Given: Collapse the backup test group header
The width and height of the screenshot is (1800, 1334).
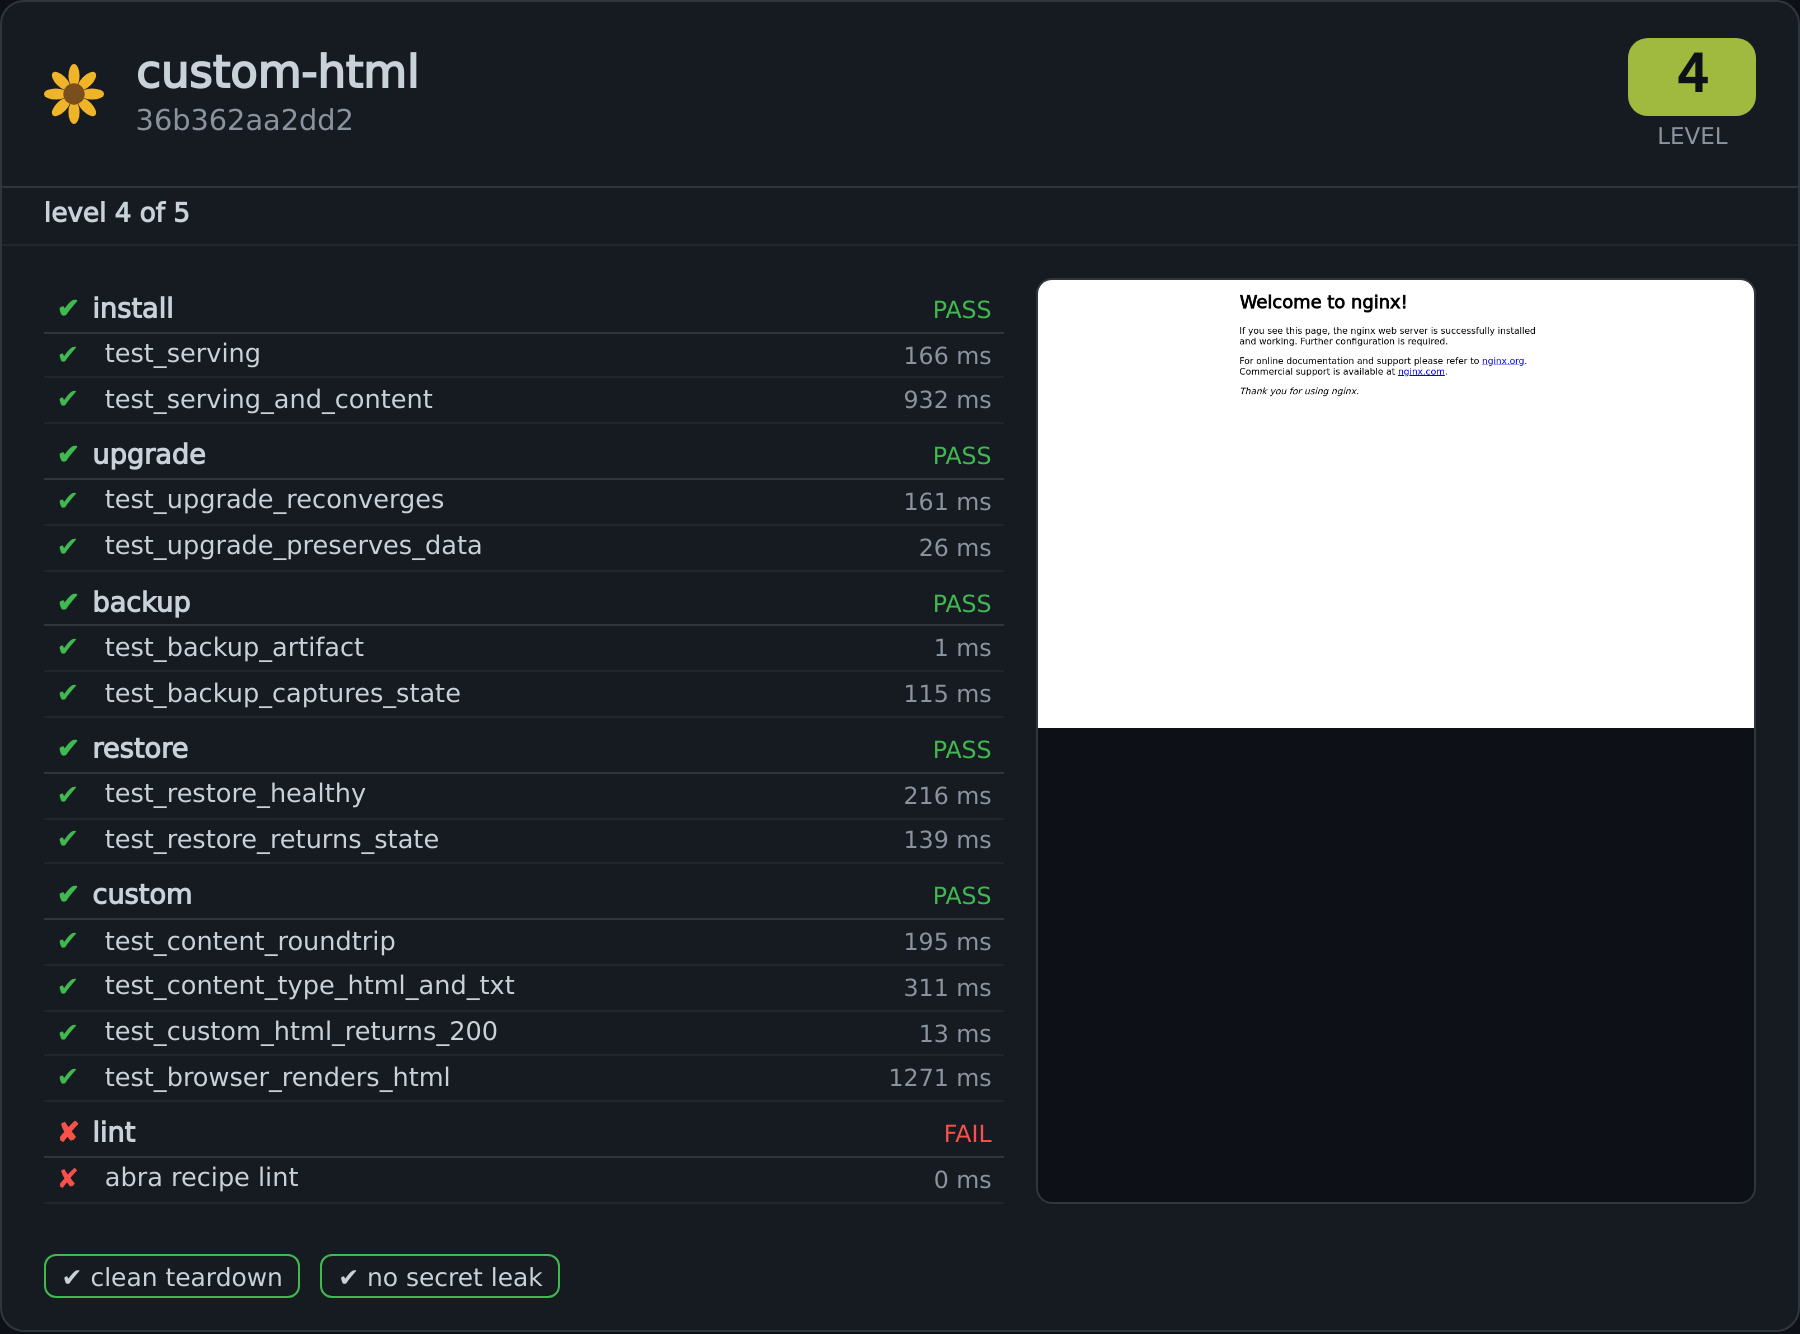Looking at the screenshot, I should point(524,602).
